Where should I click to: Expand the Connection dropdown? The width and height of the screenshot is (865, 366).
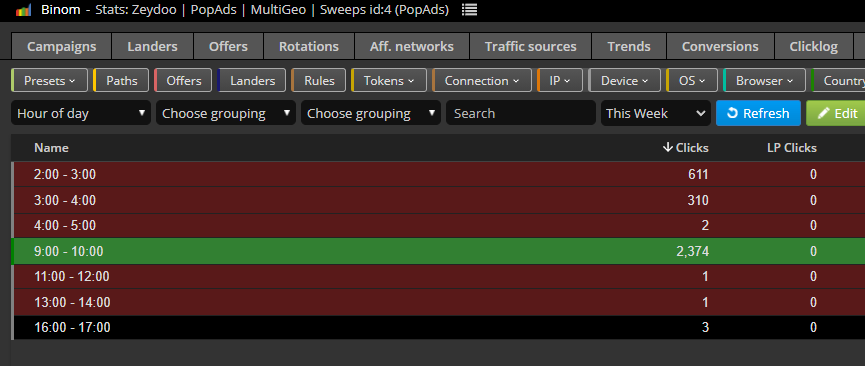482,81
